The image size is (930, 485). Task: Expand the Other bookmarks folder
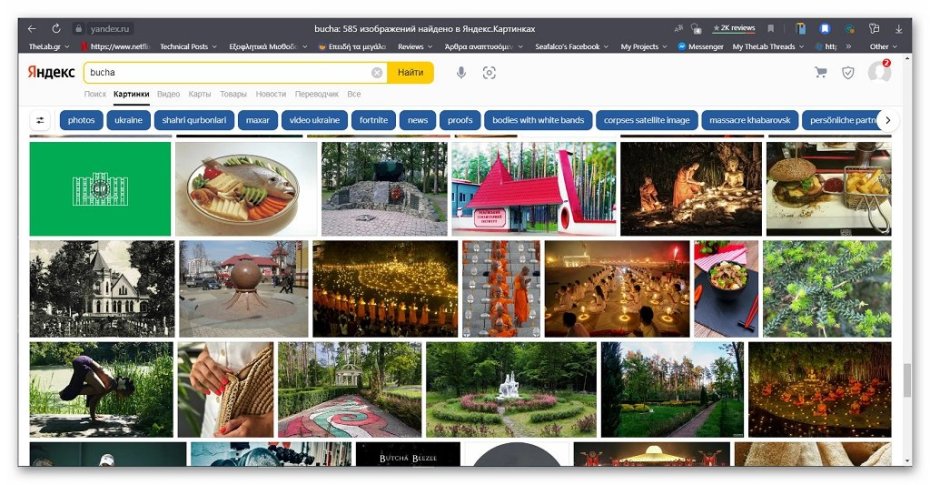[x=883, y=46]
